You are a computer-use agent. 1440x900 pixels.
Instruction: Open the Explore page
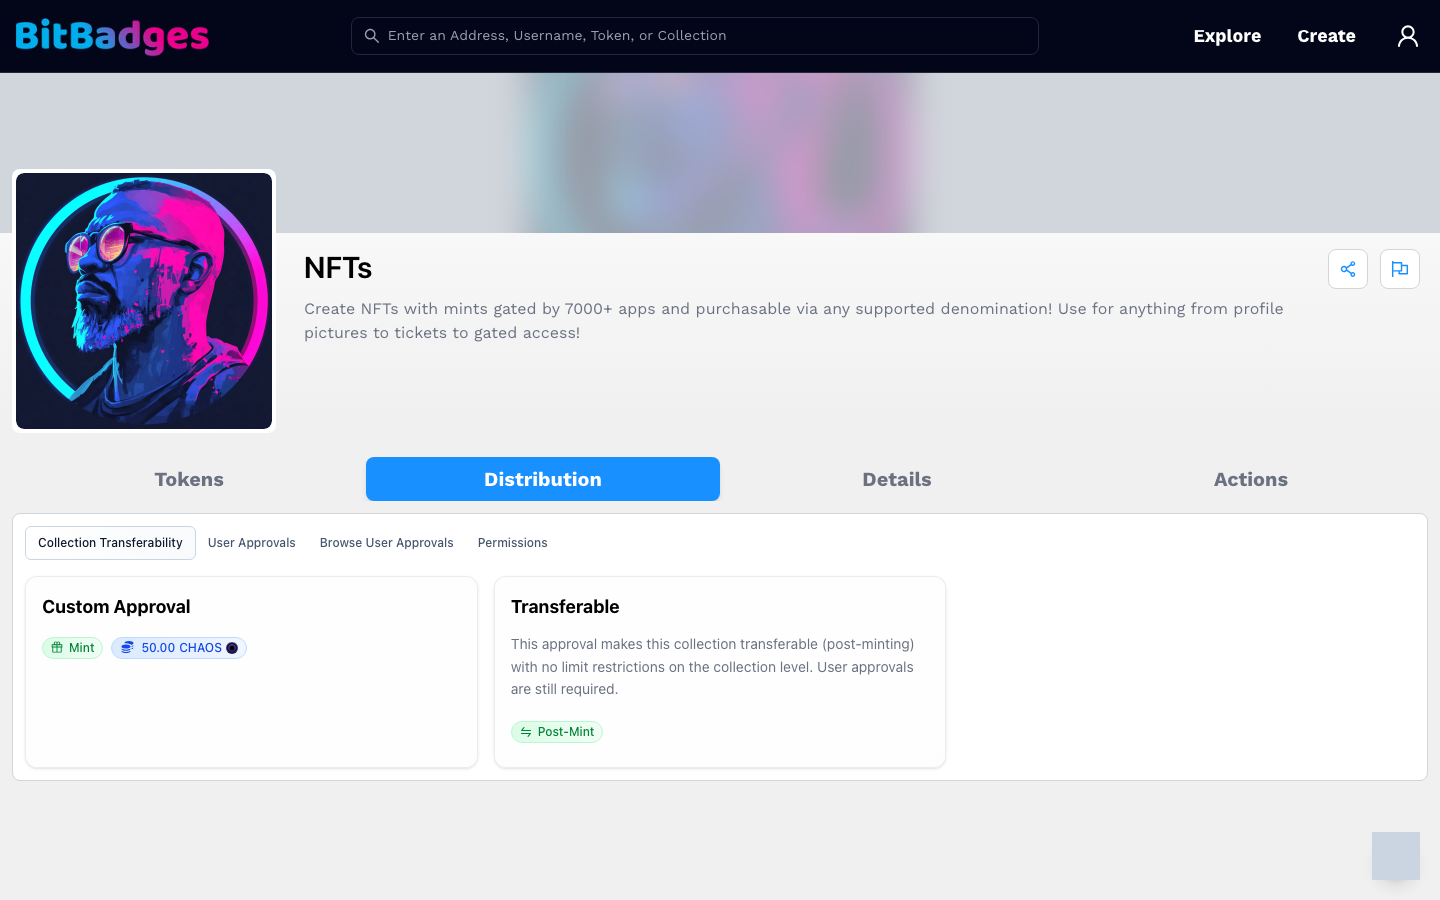click(1227, 36)
